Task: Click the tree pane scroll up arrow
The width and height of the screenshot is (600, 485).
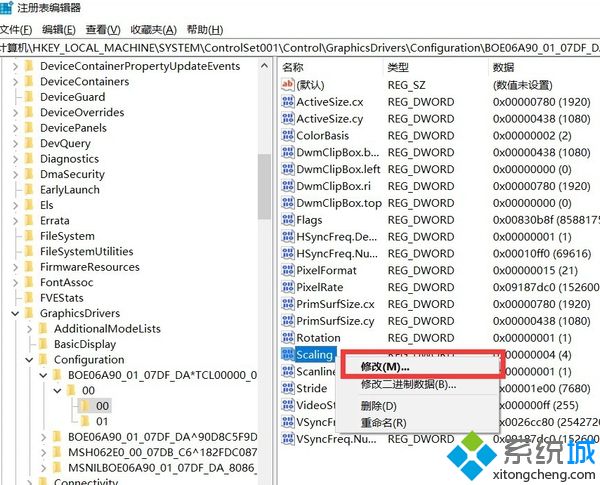Action: (264, 66)
